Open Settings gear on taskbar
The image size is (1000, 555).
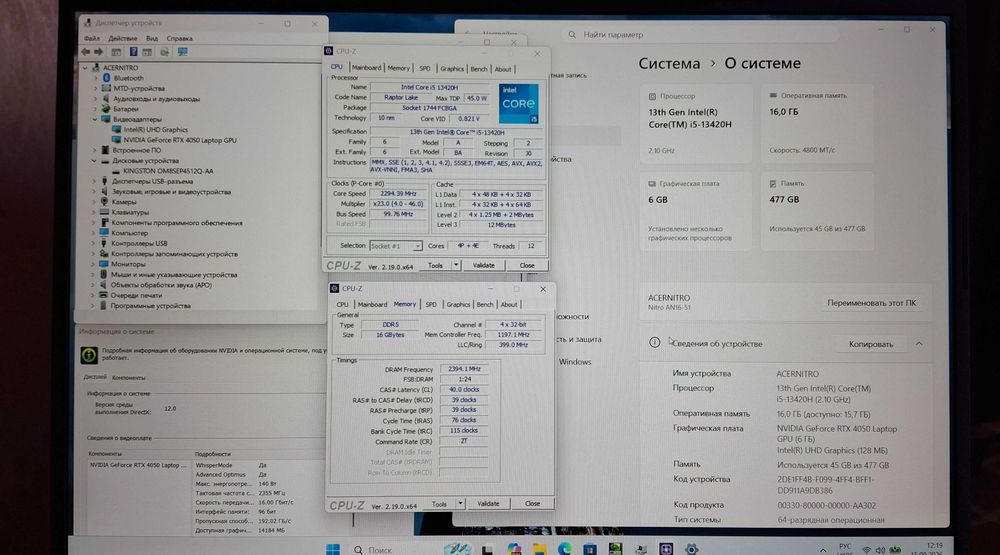click(x=692, y=549)
